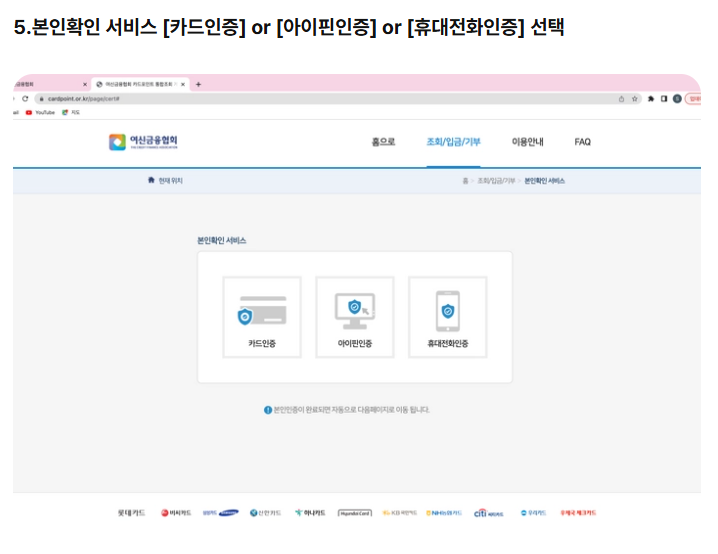Click the Hyundai Card logo in the footer
This screenshot has width=718, height=554.
pos(355,513)
